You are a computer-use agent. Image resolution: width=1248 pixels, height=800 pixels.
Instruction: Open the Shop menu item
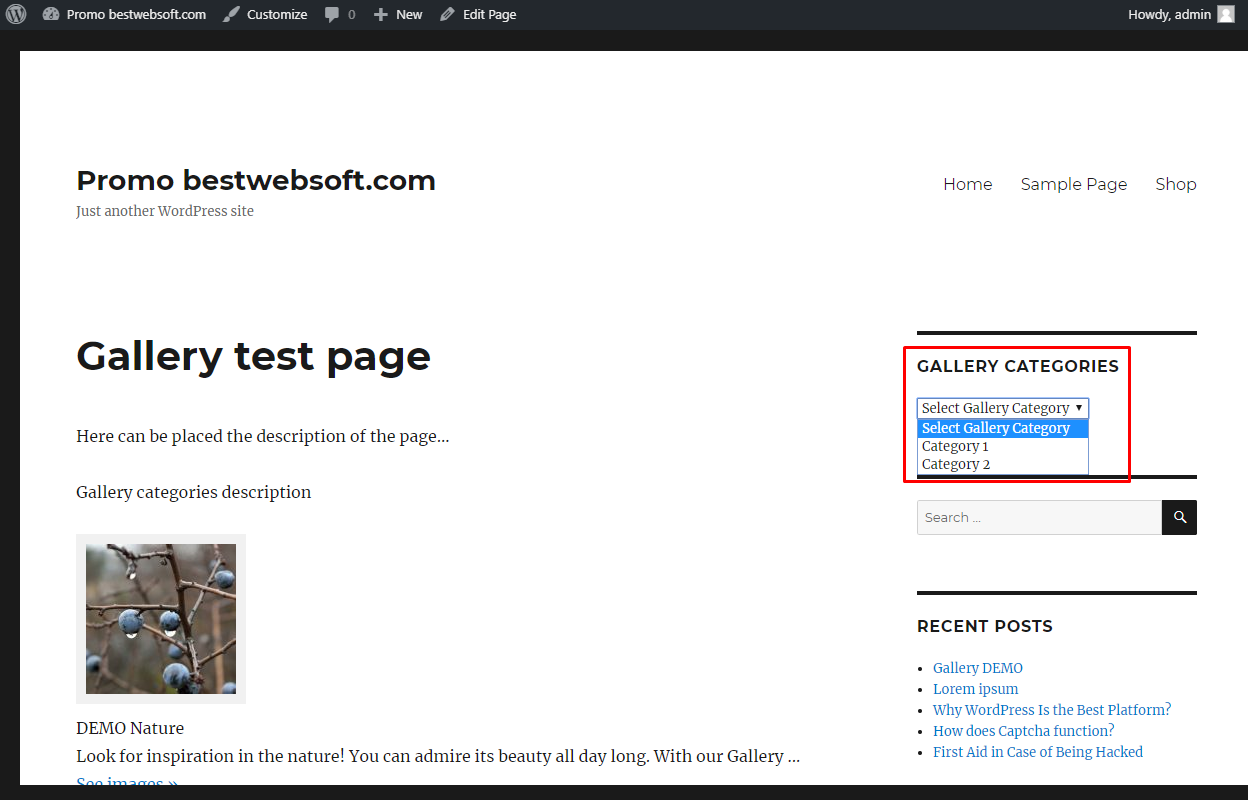(x=1176, y=184)
